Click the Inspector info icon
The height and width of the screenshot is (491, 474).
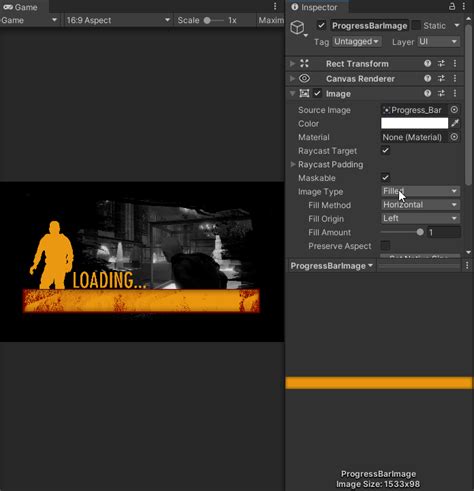(x=295, y=7)
